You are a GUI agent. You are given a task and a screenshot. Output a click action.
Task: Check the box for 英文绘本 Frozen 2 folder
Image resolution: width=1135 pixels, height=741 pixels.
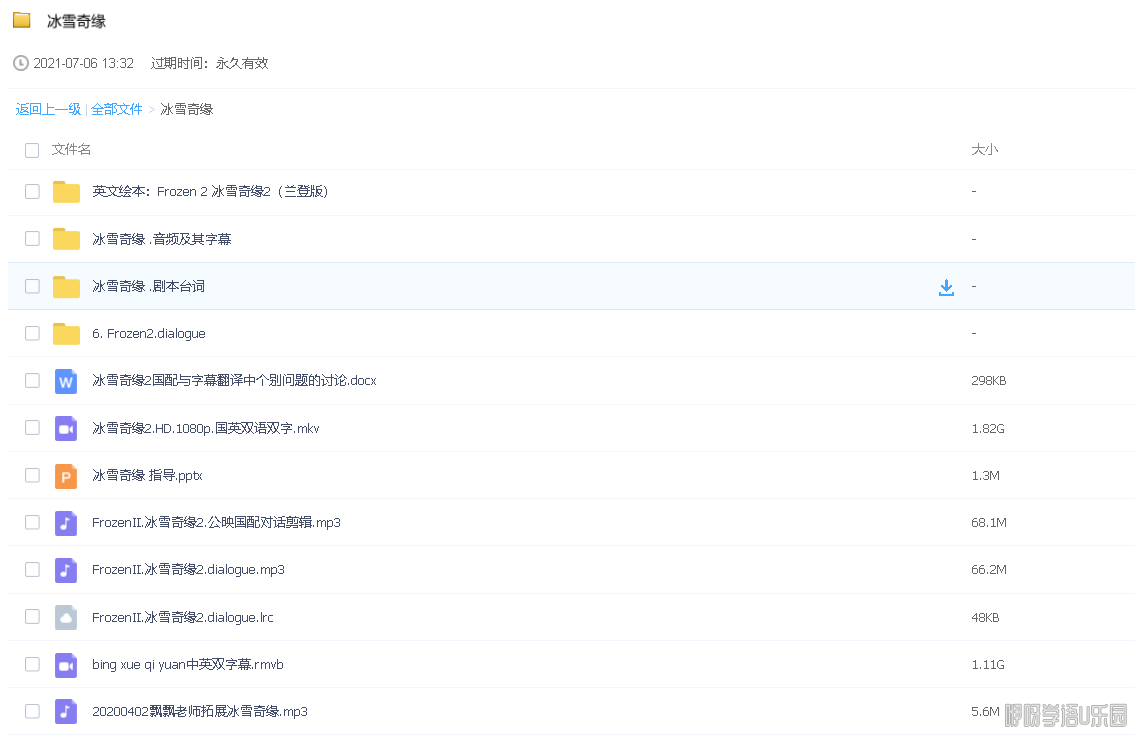[32, 192]
